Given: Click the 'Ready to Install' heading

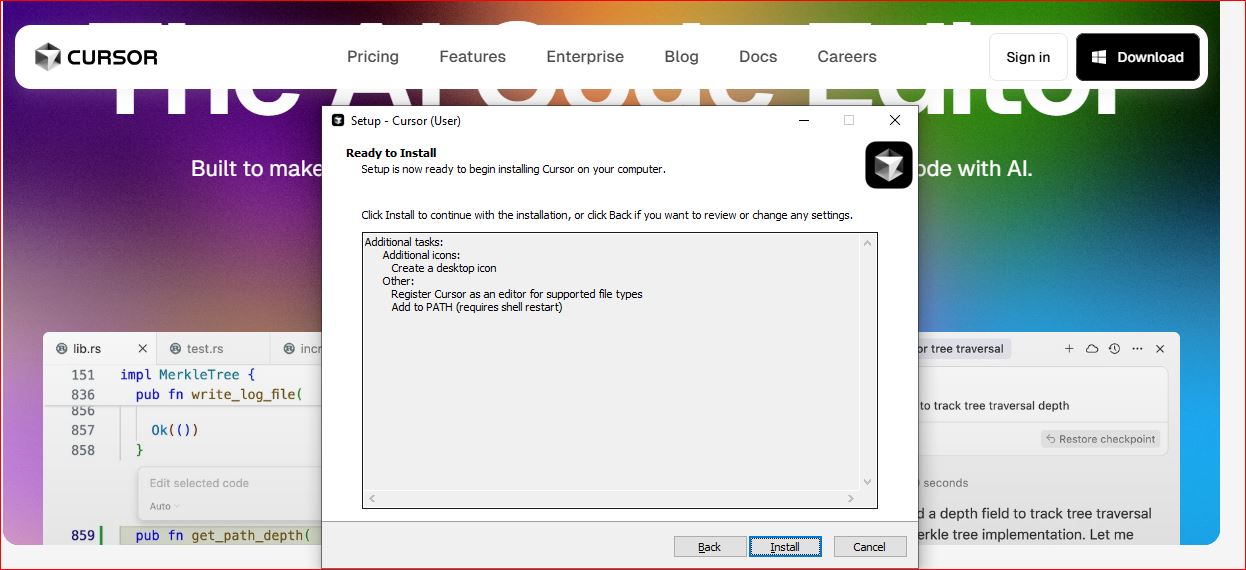Looking at the screenshot, I should coord(391,153).
